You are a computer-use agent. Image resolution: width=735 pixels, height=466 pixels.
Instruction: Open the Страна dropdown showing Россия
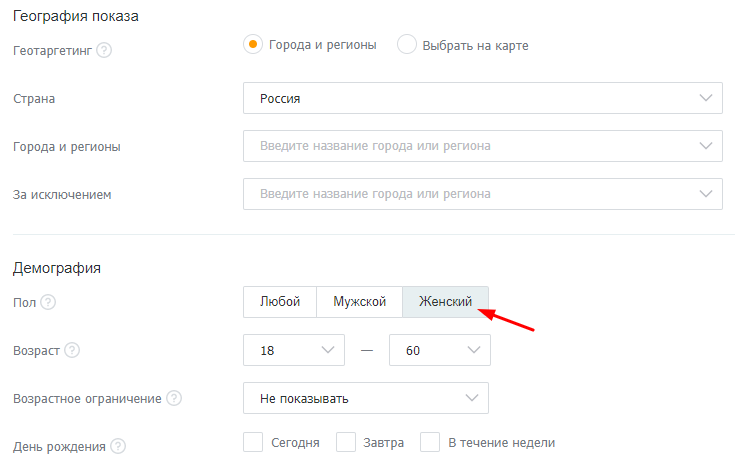(482, 98)
